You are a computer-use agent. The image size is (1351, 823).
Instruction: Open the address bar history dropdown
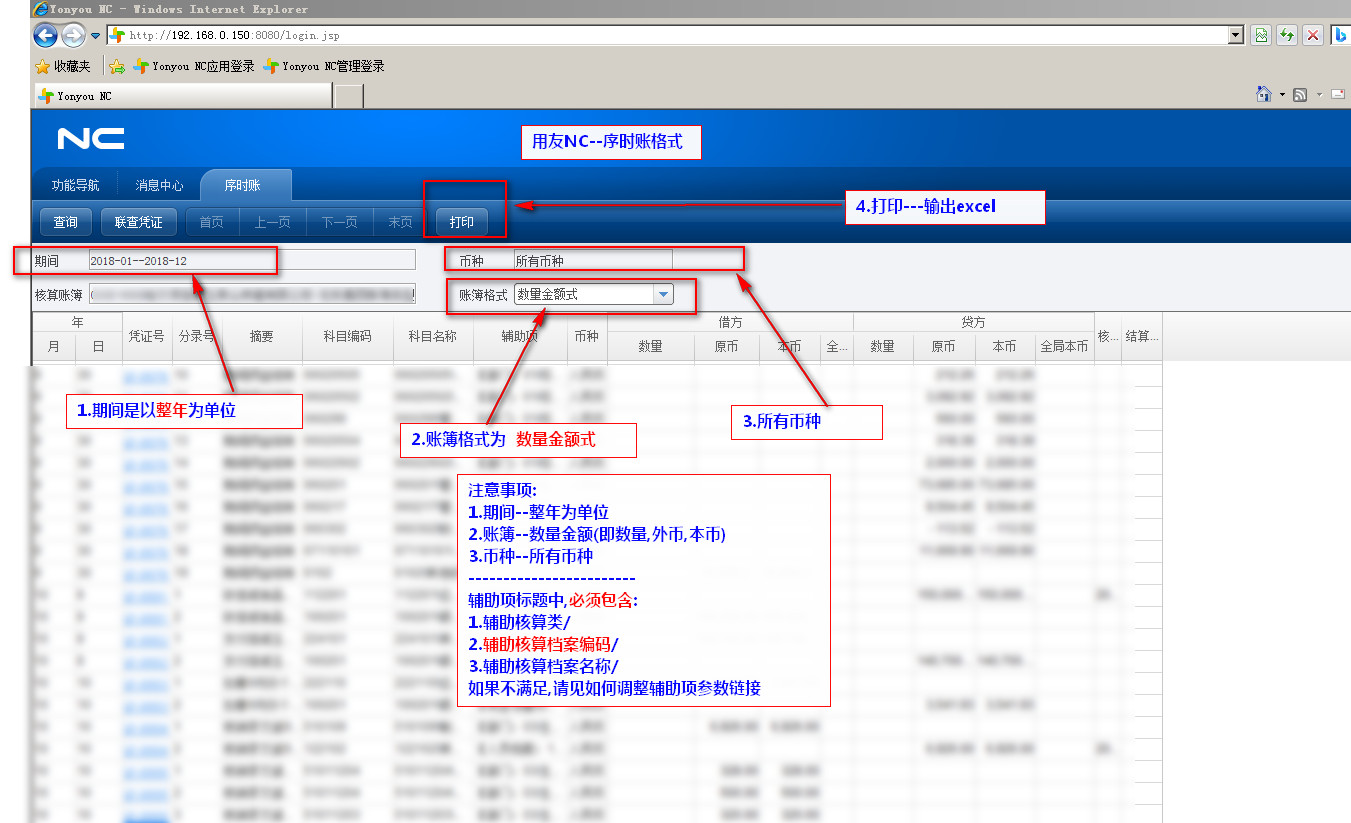pyautogui.click(x=1236, y=35)
